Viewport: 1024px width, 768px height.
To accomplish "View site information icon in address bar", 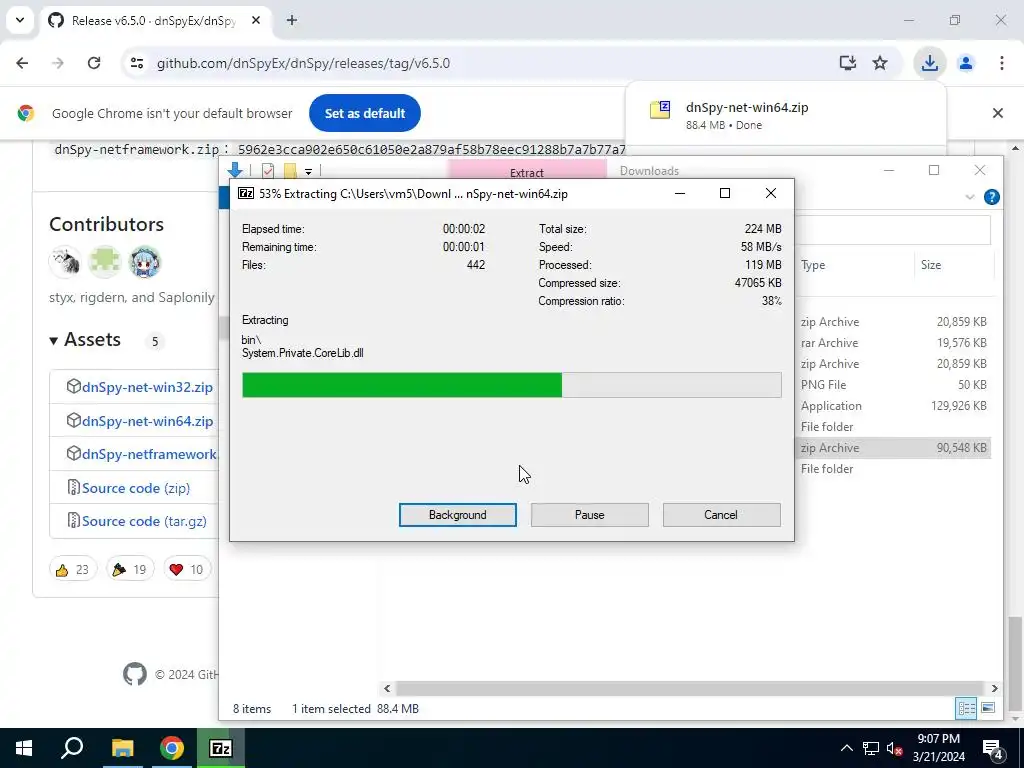I will tap(136, 63).
